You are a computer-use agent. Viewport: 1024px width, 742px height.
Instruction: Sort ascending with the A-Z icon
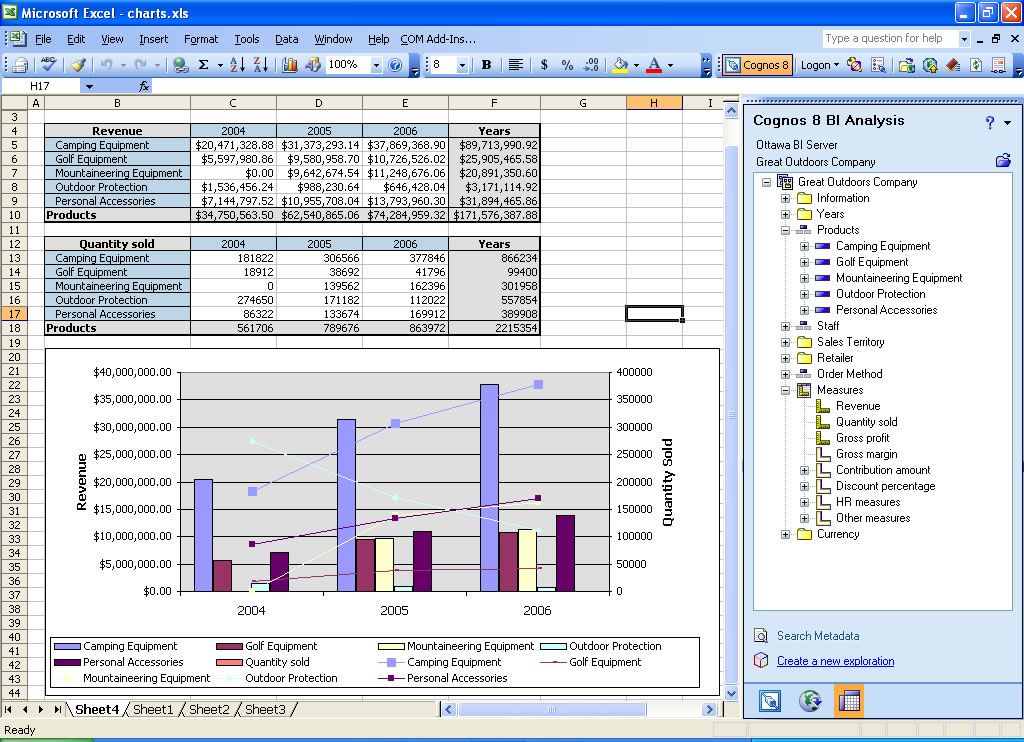(237, 65)
